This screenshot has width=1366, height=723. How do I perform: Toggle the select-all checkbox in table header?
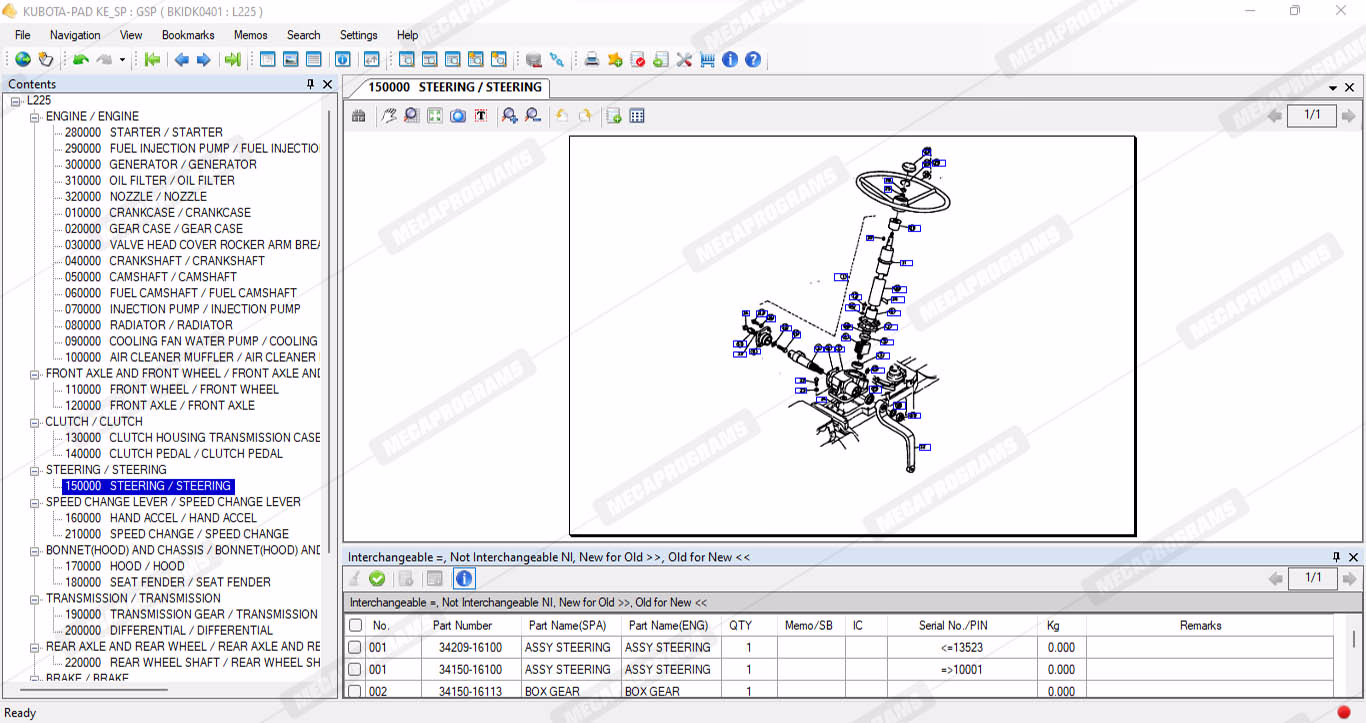click(x=355, y=626)
